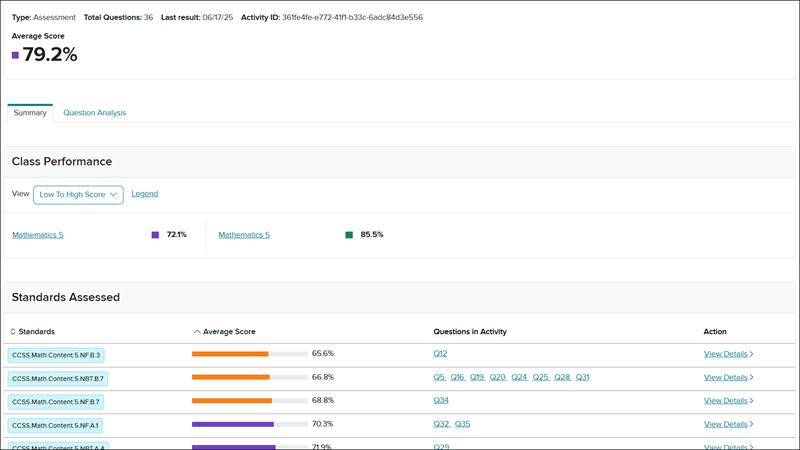Click the sort icon beside Standards header
Viewport: 800px width, 450px height.
coord(13,331)
